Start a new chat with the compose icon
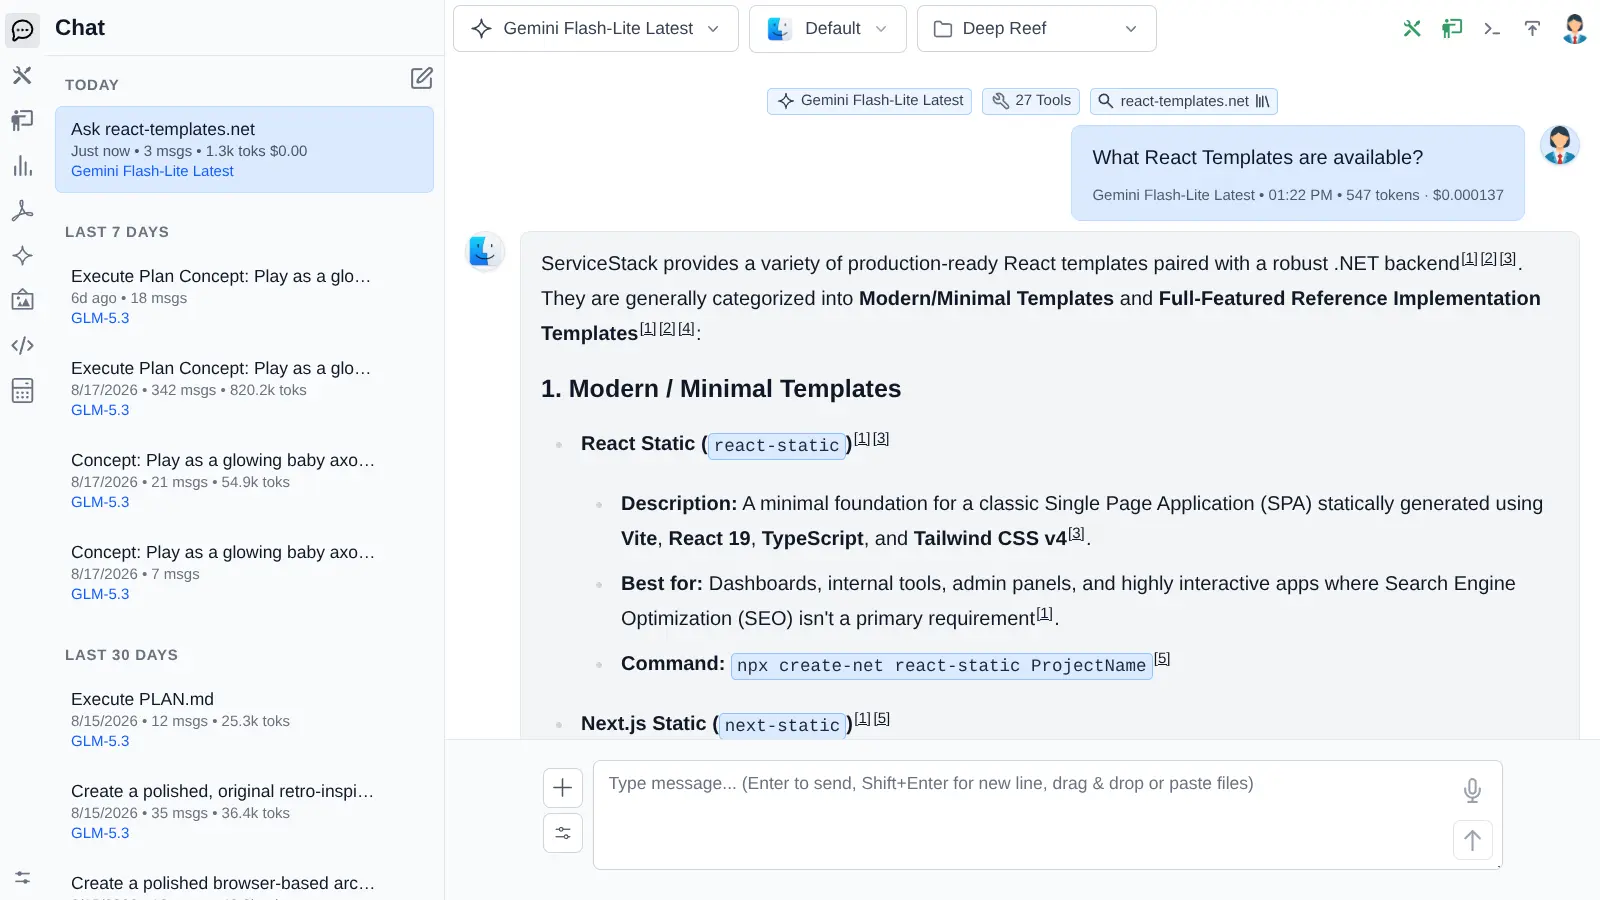Image resolution: width=1600 pixels, height=900 pixels. [x=422, y=78]
